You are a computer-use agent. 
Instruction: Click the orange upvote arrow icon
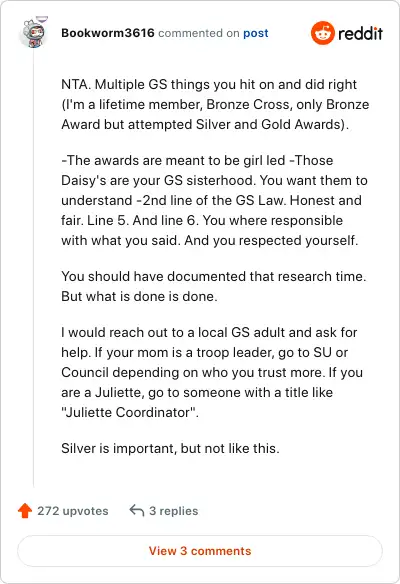(x=25, y=511)
